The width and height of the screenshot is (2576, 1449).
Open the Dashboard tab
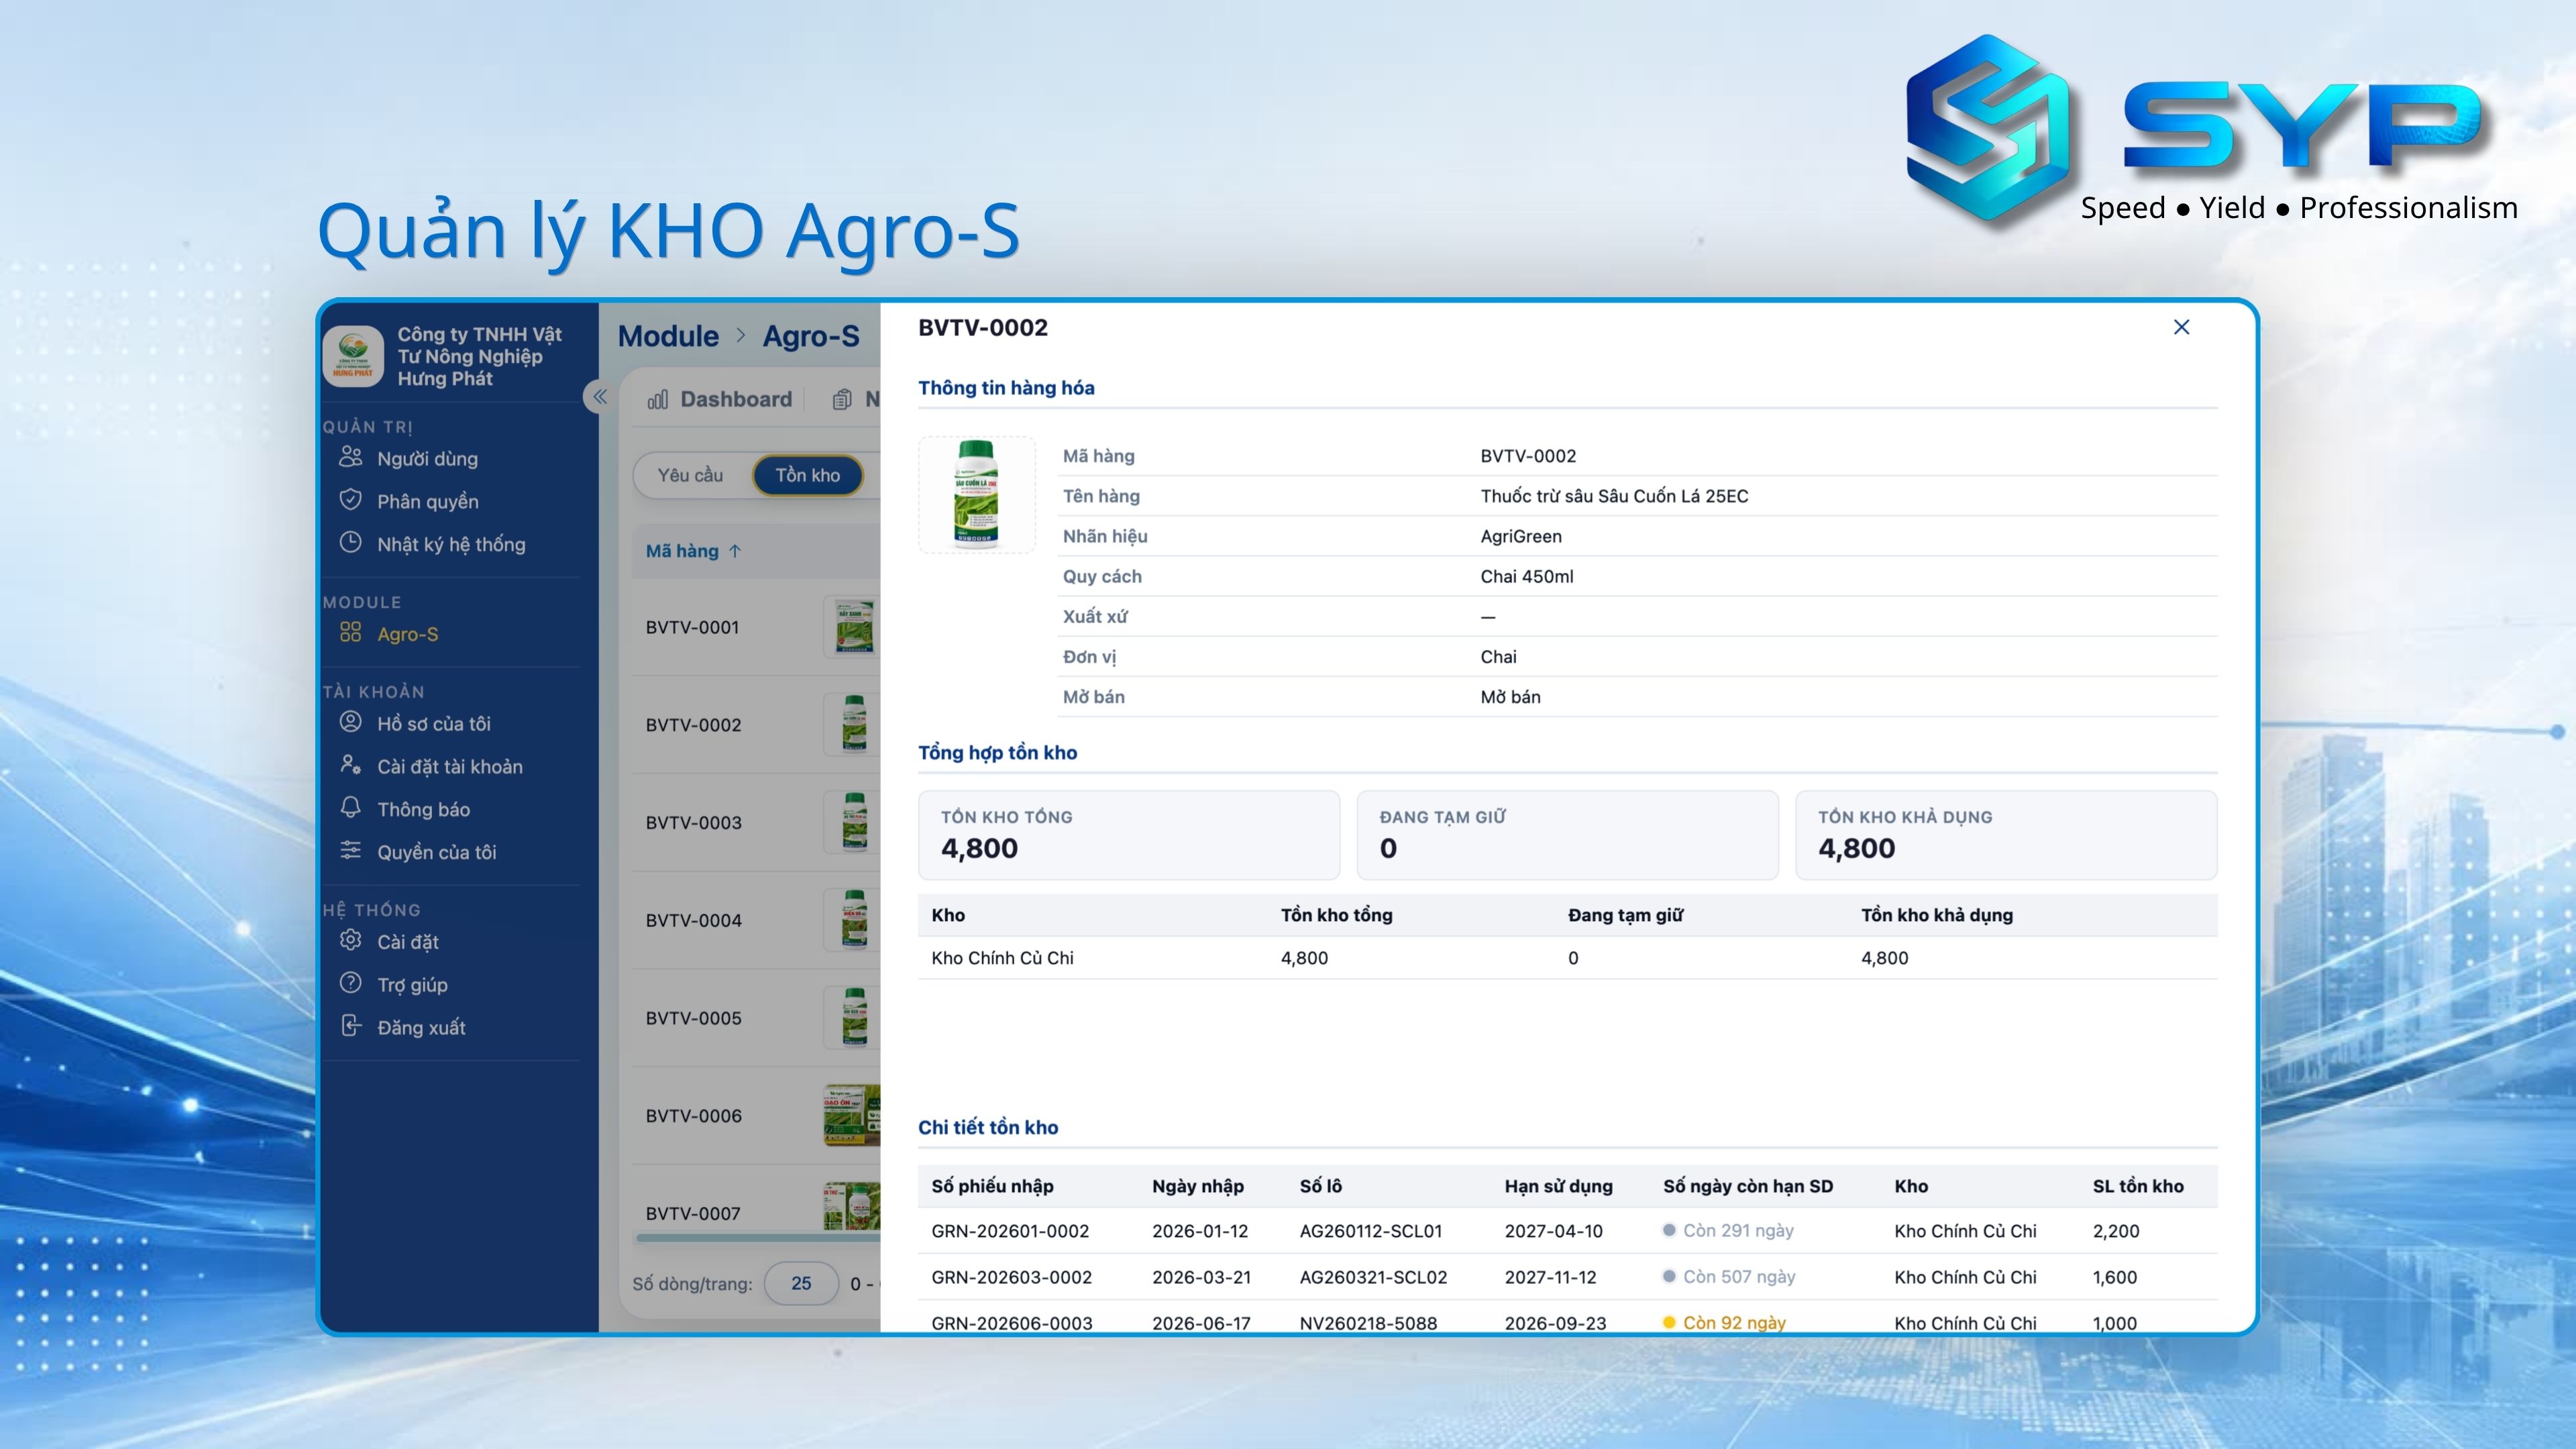tap(719, 399)
